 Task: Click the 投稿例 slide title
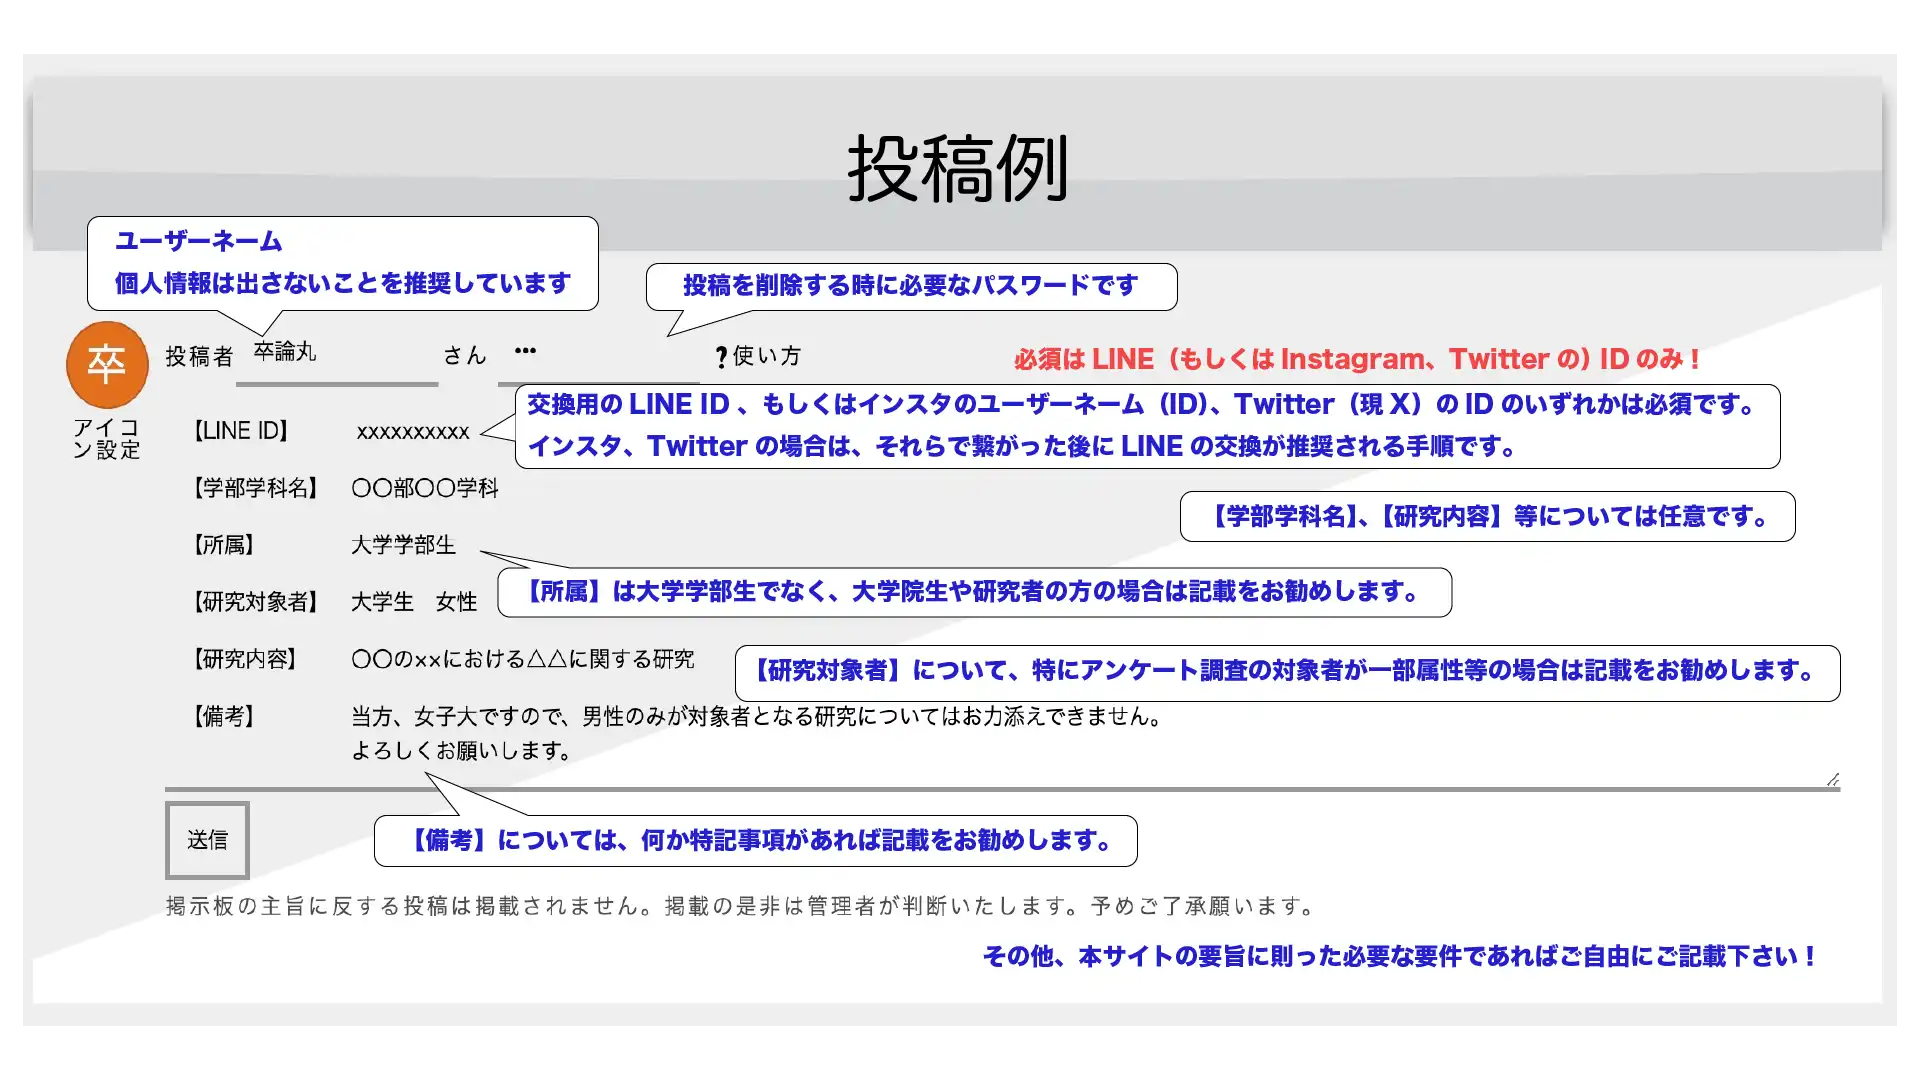click(x=959, y=168)
